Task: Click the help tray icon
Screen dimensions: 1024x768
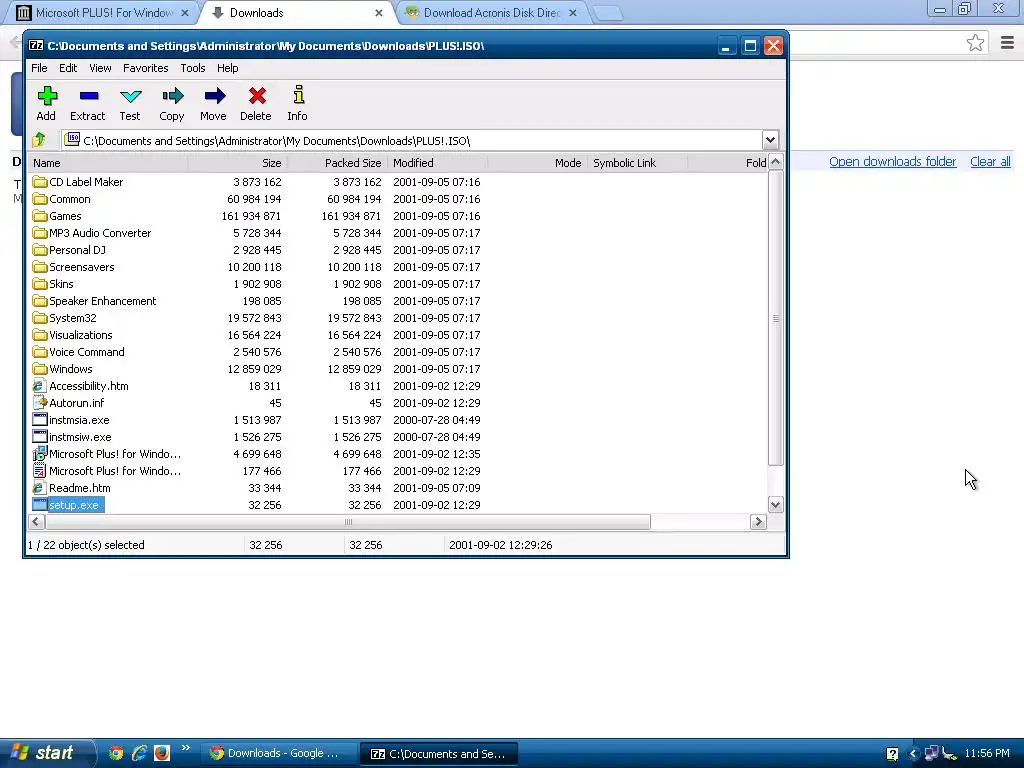Action: (892, 754)
